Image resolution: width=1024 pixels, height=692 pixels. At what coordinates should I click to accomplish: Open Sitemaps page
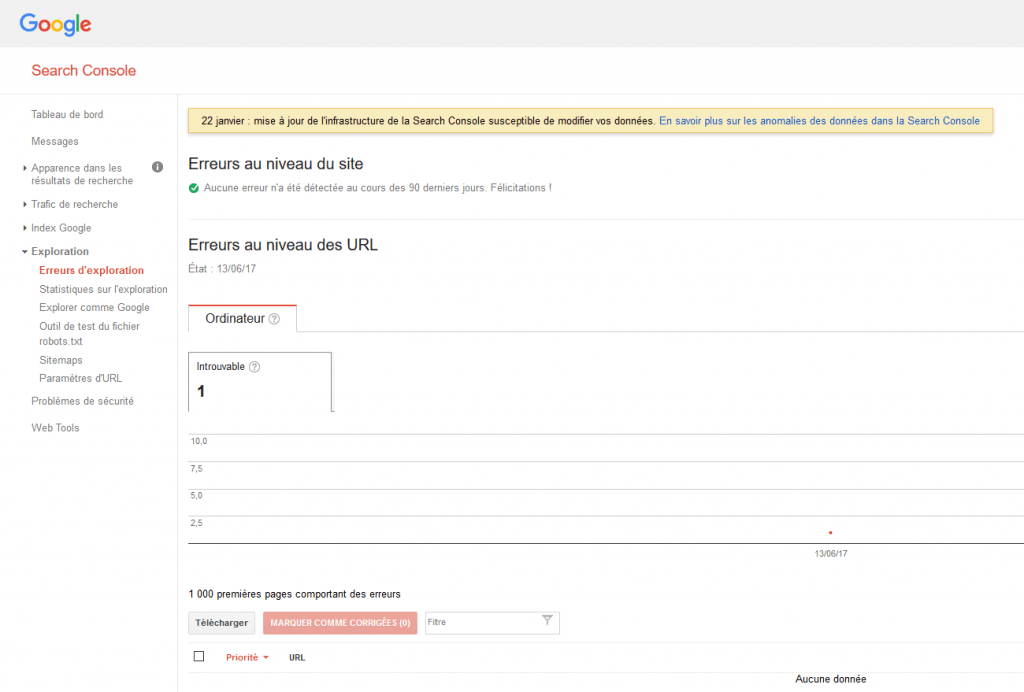click(61, 360)
